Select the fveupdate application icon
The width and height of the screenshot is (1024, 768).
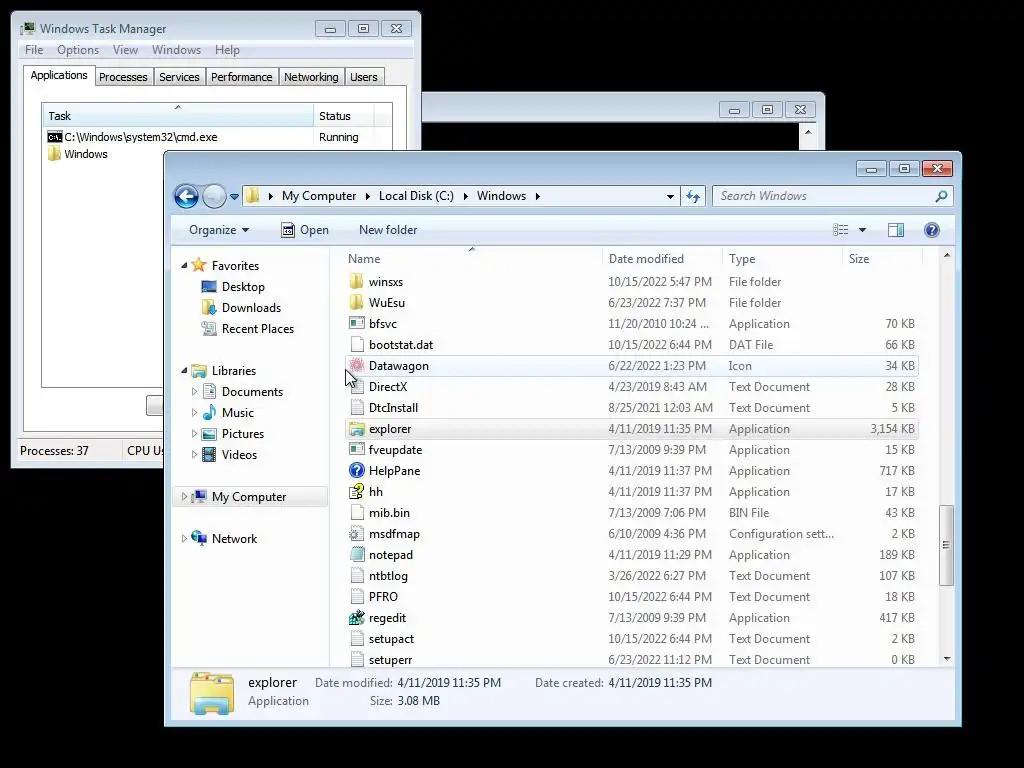tap(357, 449)
